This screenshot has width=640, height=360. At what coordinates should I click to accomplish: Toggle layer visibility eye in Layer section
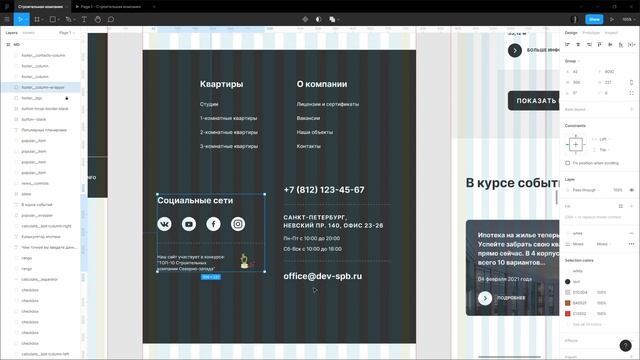pos(631,190)
